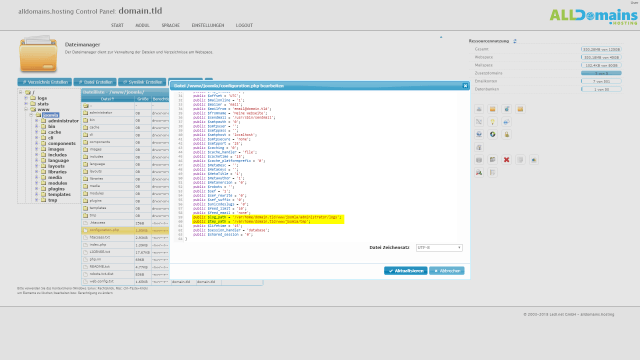The height and width of the screenshot is (360, 640).
Task: Select the modules folder in the tree
Action: point(58,183)
